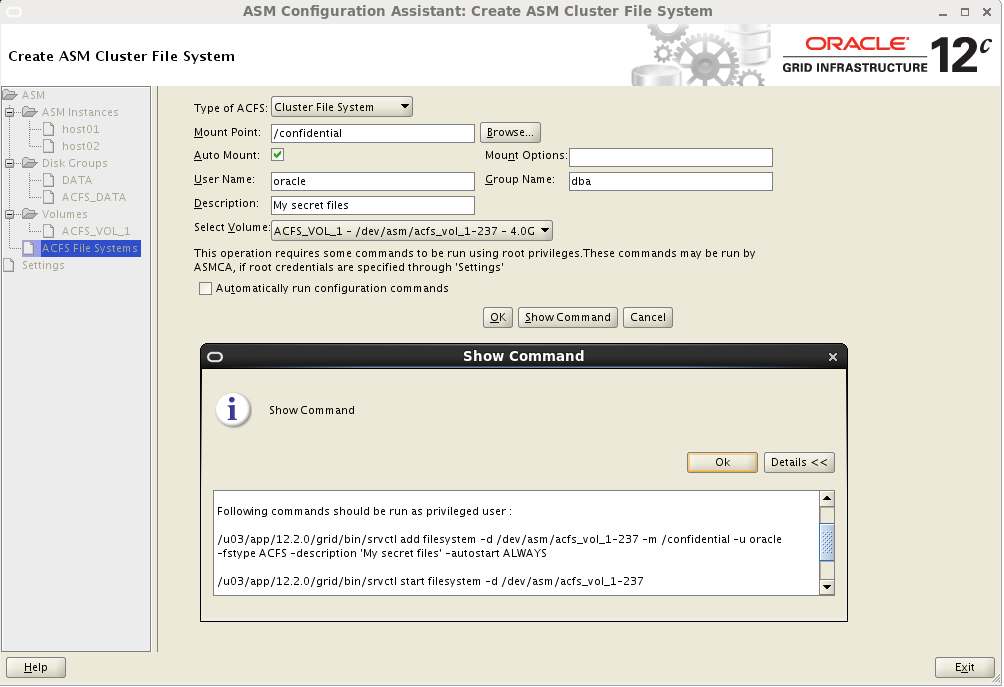
Task: Click the ACFS_DATA disk group icon
Action: click(48, 197)
